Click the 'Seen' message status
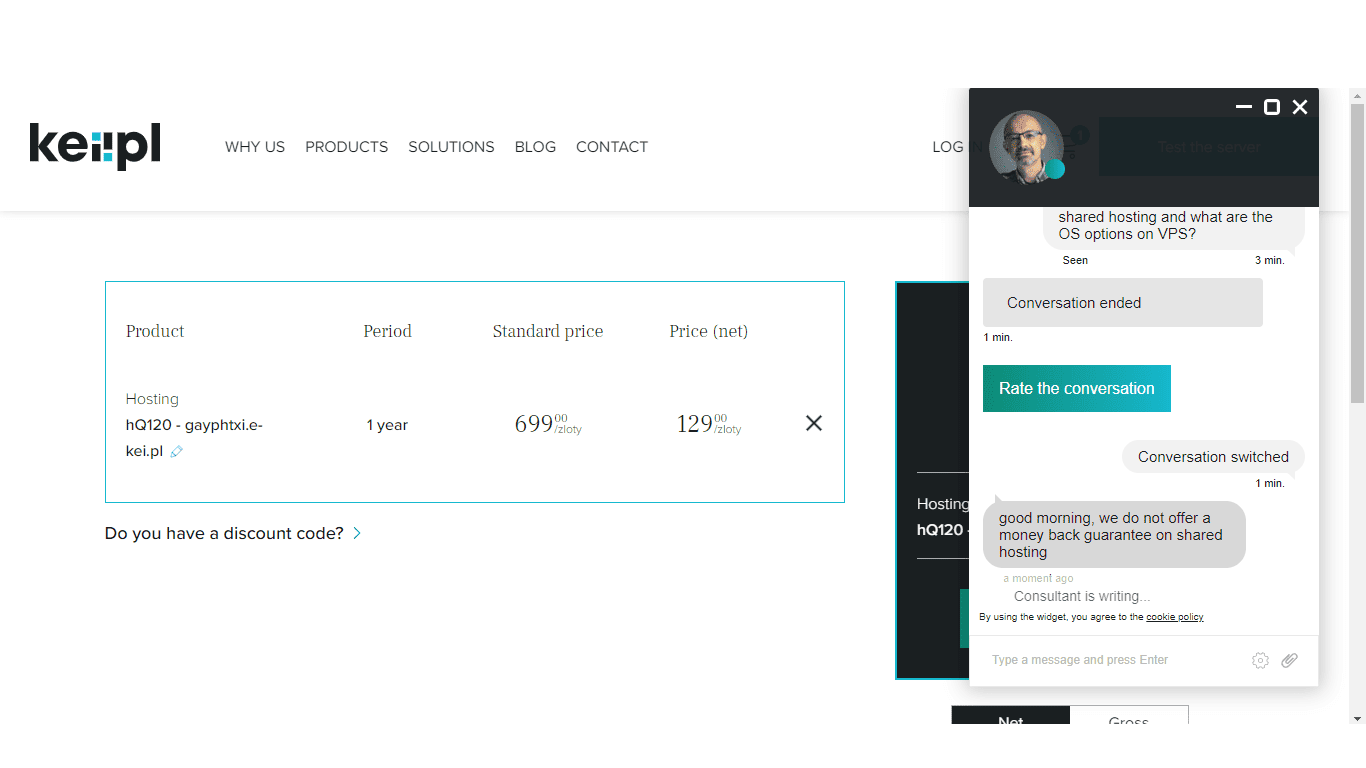Screen dimensions: 1366x768 pos(1075,260)
